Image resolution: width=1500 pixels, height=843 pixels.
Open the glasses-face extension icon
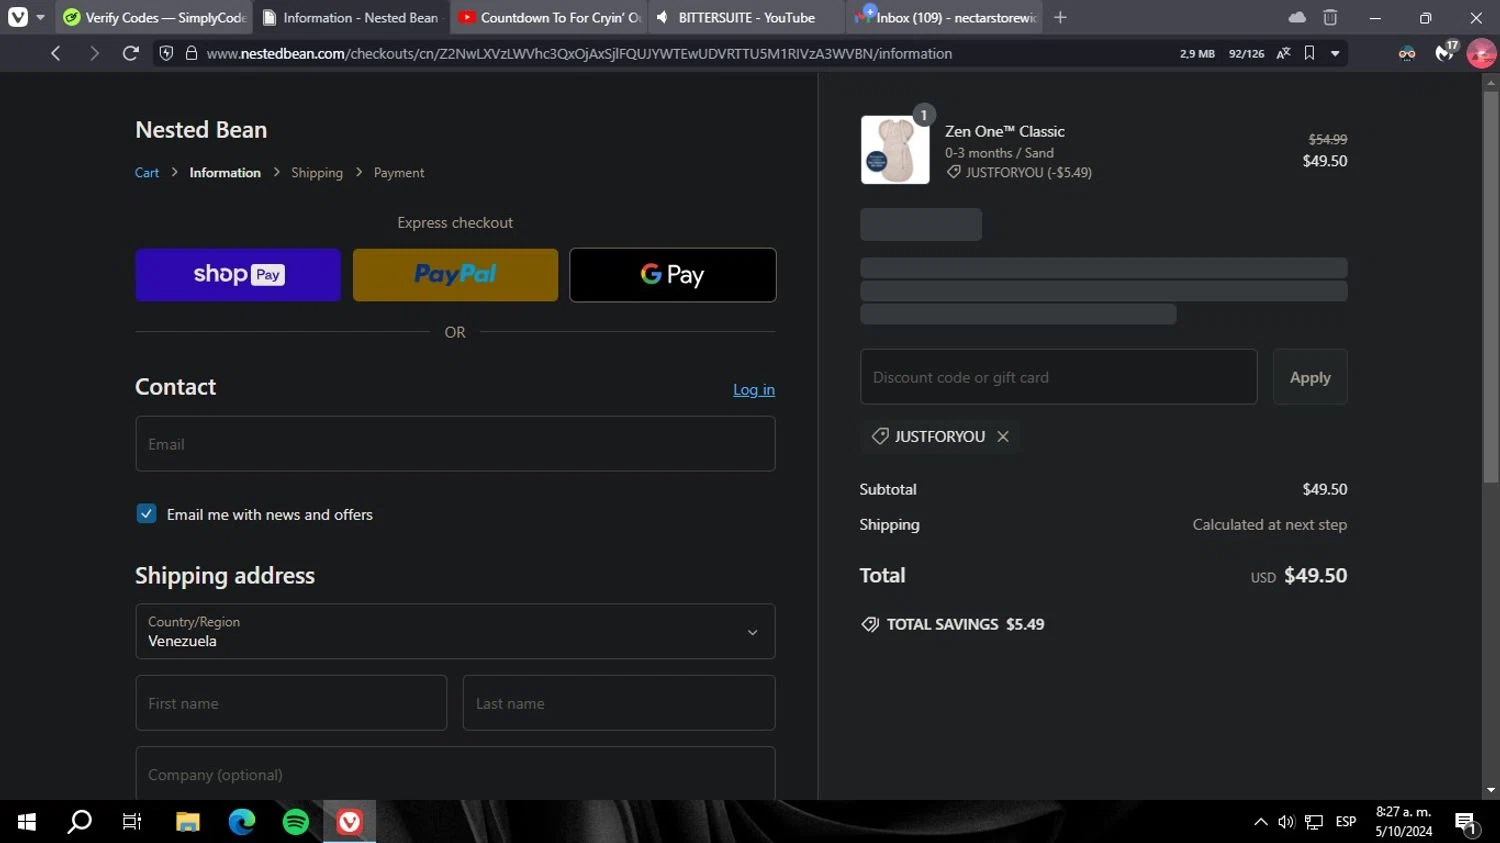tap(1407, 53)
